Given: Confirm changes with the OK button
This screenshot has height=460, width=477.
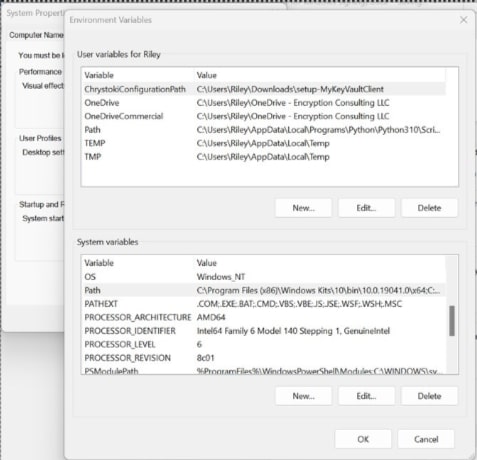Looking at the screenshot, I should pos(363,439).
